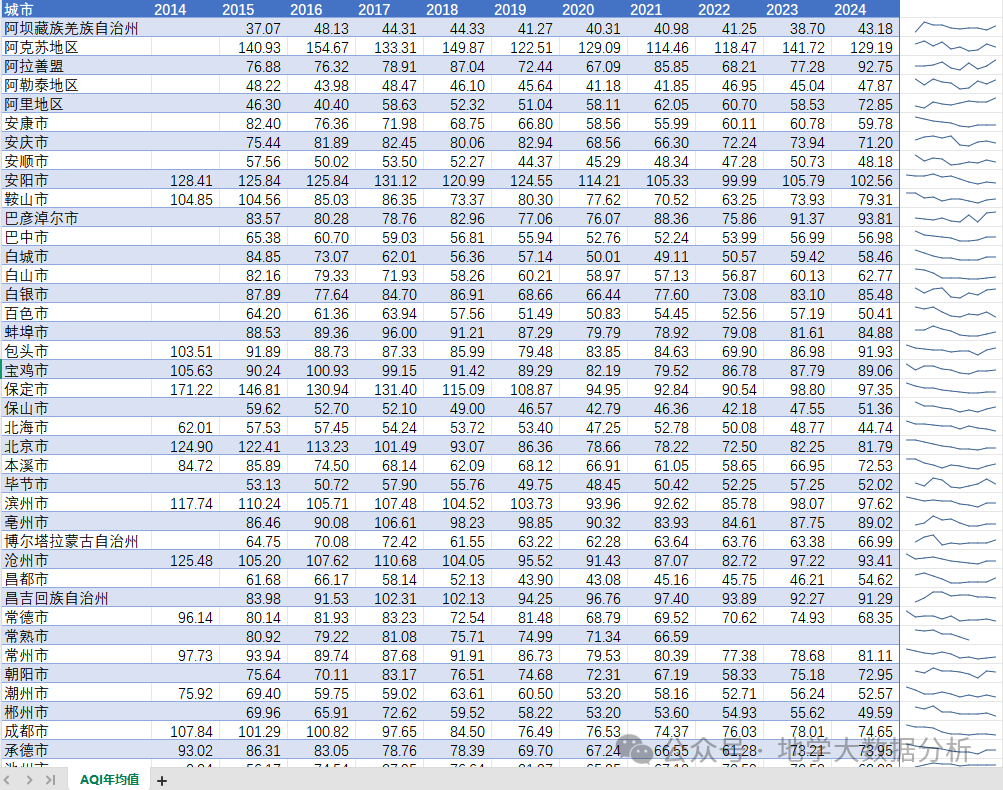
Task: Click the next sheet navigation arrow
Action: click(29, 780)
